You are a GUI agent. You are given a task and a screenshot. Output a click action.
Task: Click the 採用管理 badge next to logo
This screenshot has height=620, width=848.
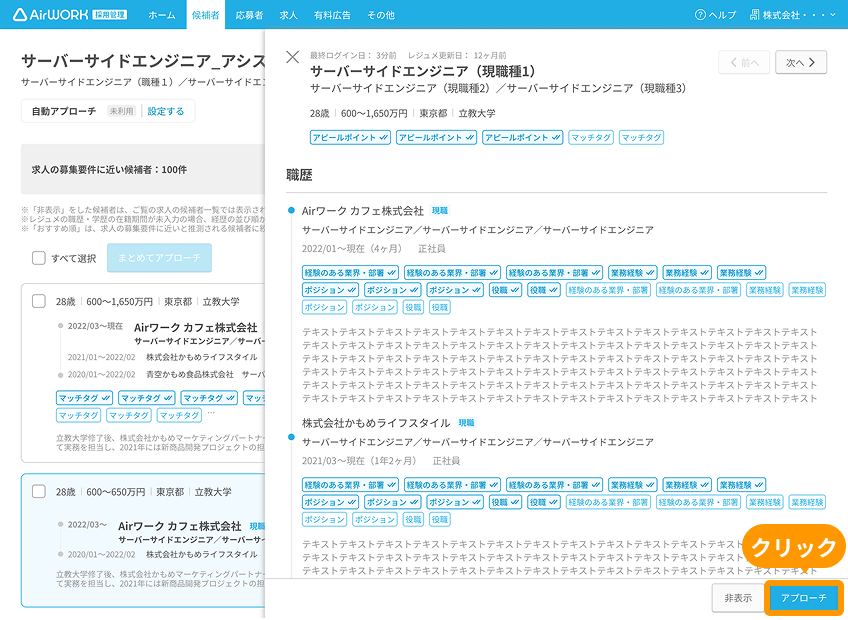[110, 15]
